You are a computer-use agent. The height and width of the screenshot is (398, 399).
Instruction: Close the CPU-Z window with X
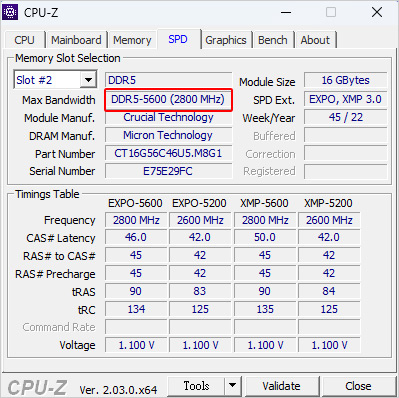[377, 13]
